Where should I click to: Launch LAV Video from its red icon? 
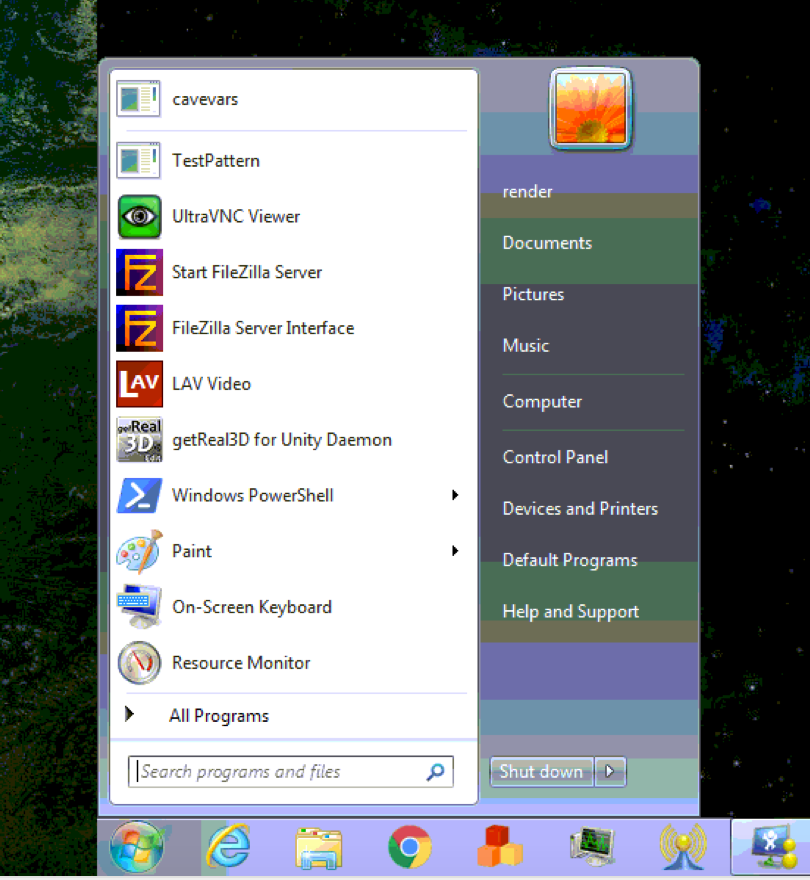point(139,384)
